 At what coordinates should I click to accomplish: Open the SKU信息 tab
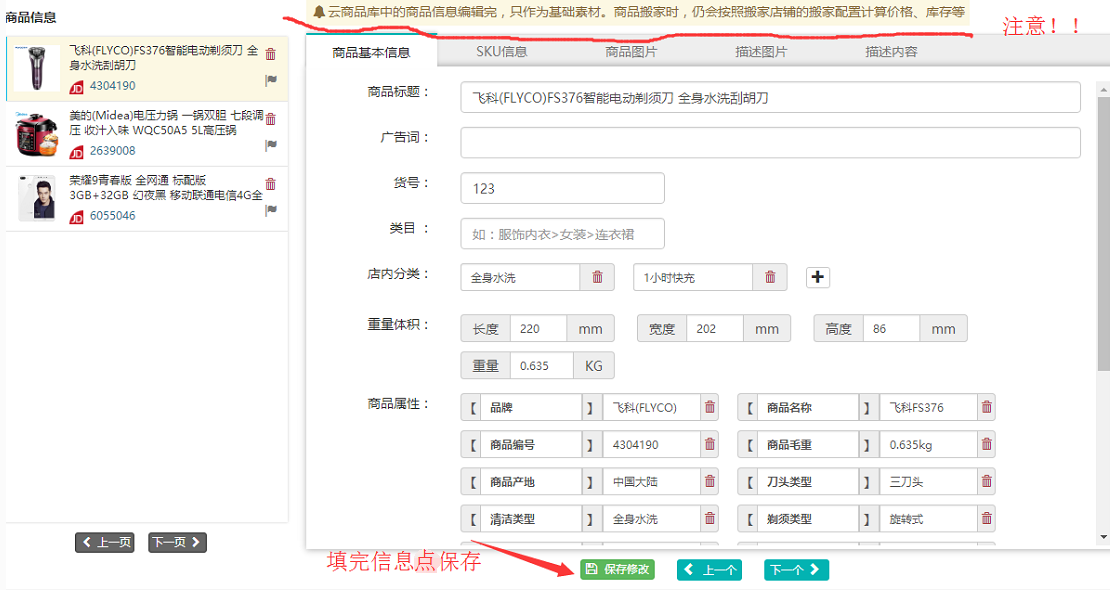501,52
